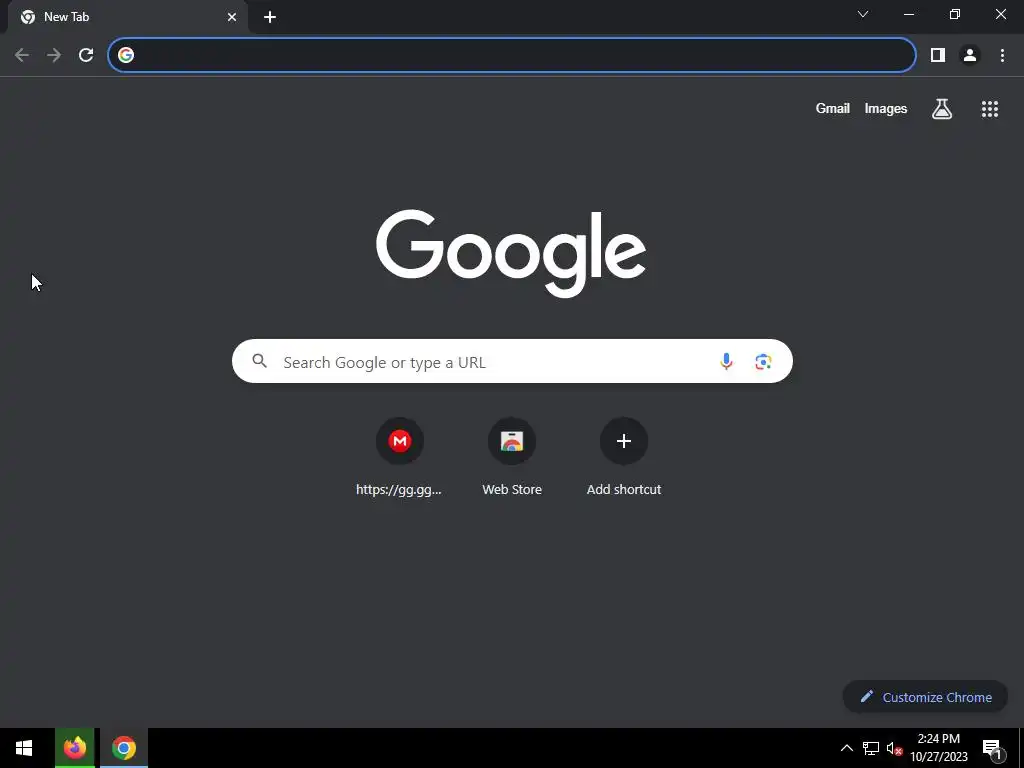Switch to Firefox in taskbar
The width and height of the screenshot is (1024, 768).
pos(74,748)
